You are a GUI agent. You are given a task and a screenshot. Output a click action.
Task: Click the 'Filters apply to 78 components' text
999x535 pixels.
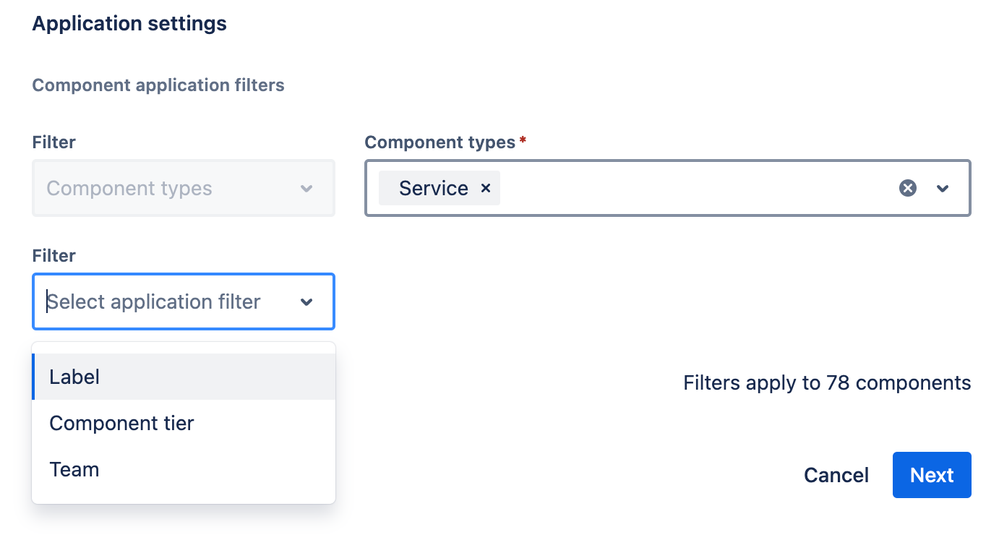pyautogui.click(x=826, y=382)
